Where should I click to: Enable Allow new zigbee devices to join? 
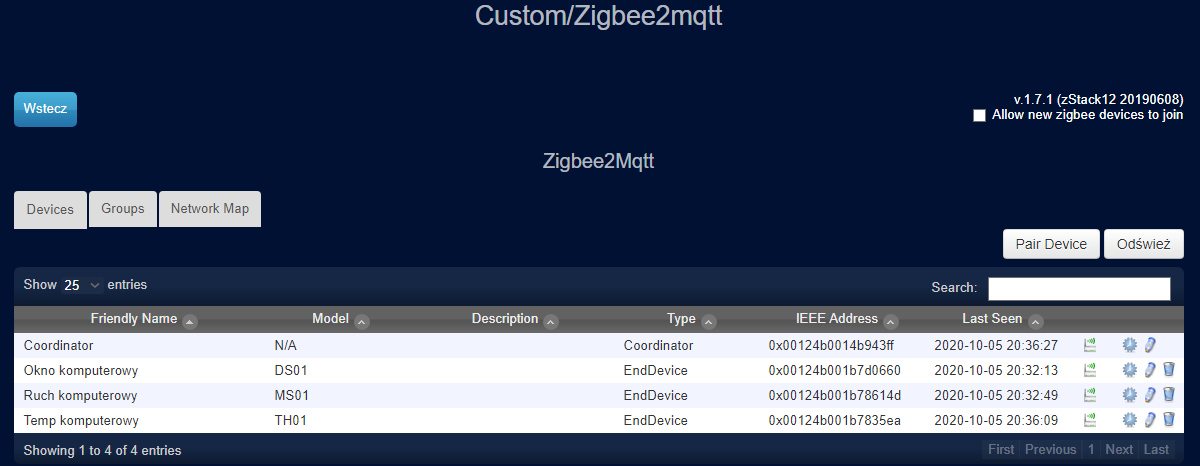[x=980, y=116]
